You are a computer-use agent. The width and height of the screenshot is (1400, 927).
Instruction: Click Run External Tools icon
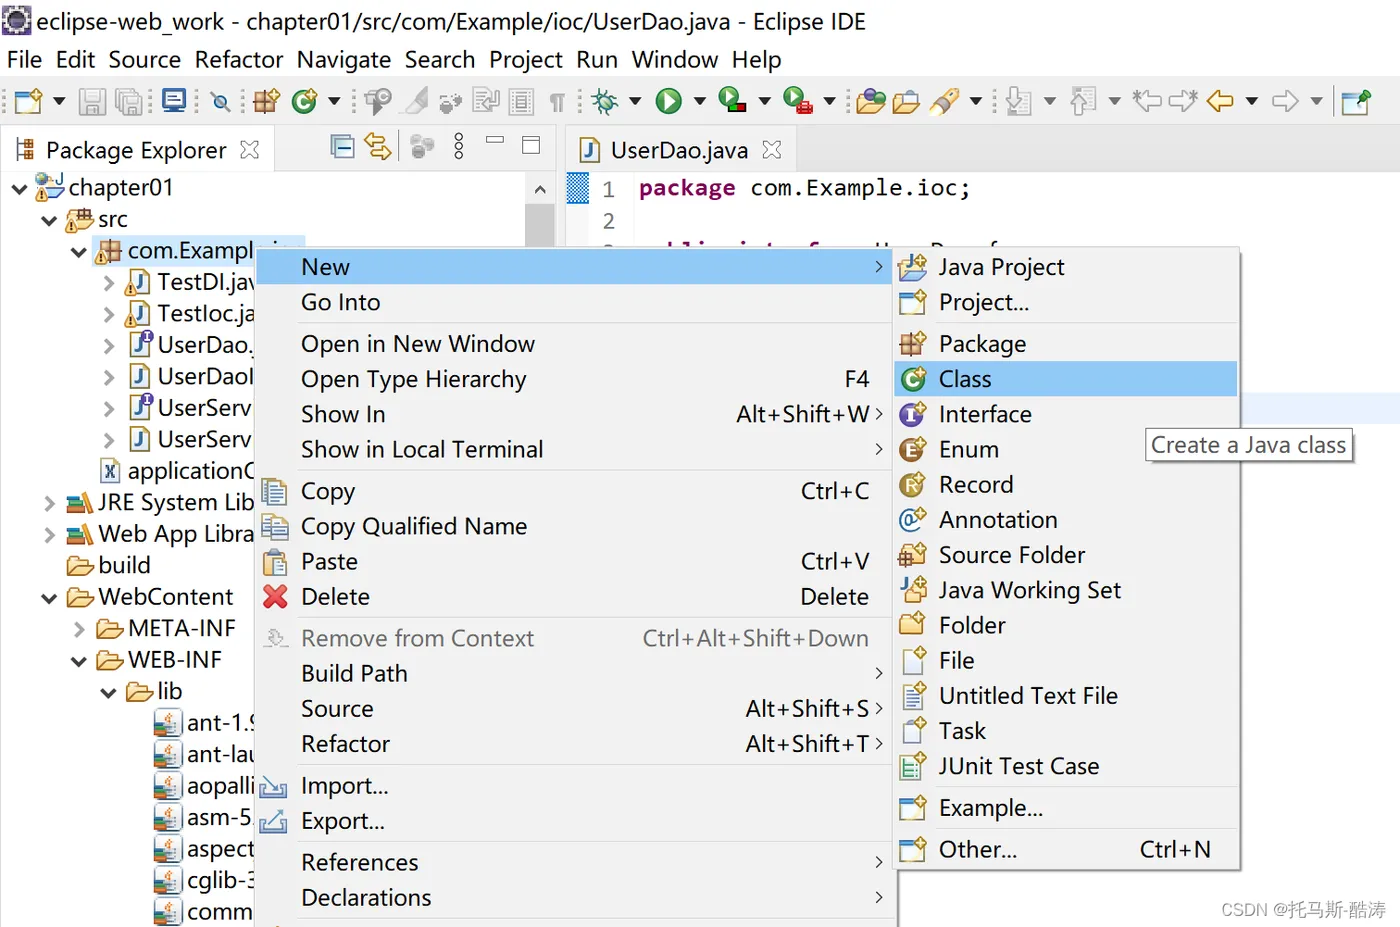pos(798,101)
